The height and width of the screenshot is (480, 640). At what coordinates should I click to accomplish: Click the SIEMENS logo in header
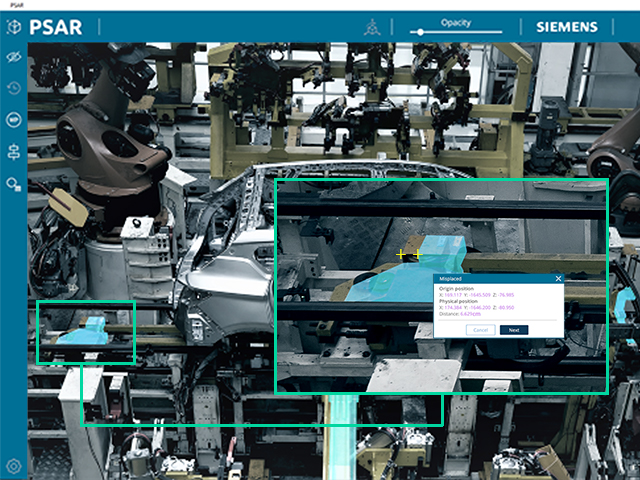point(567,27)
